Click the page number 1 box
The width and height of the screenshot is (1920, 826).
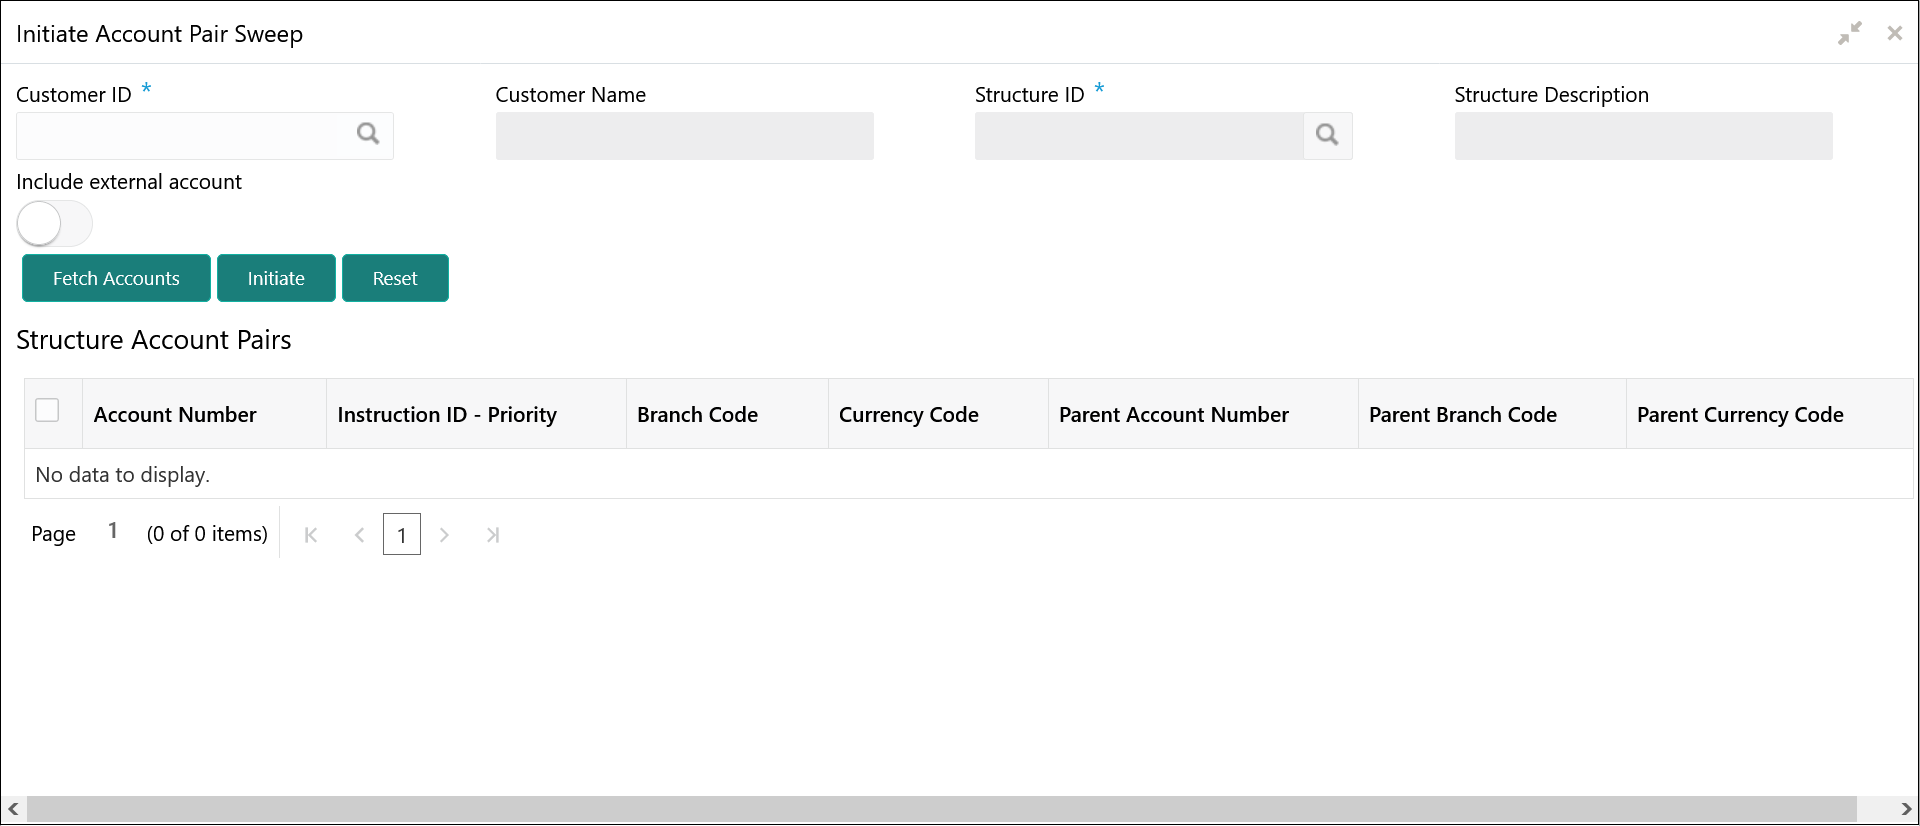pos(402,535)
